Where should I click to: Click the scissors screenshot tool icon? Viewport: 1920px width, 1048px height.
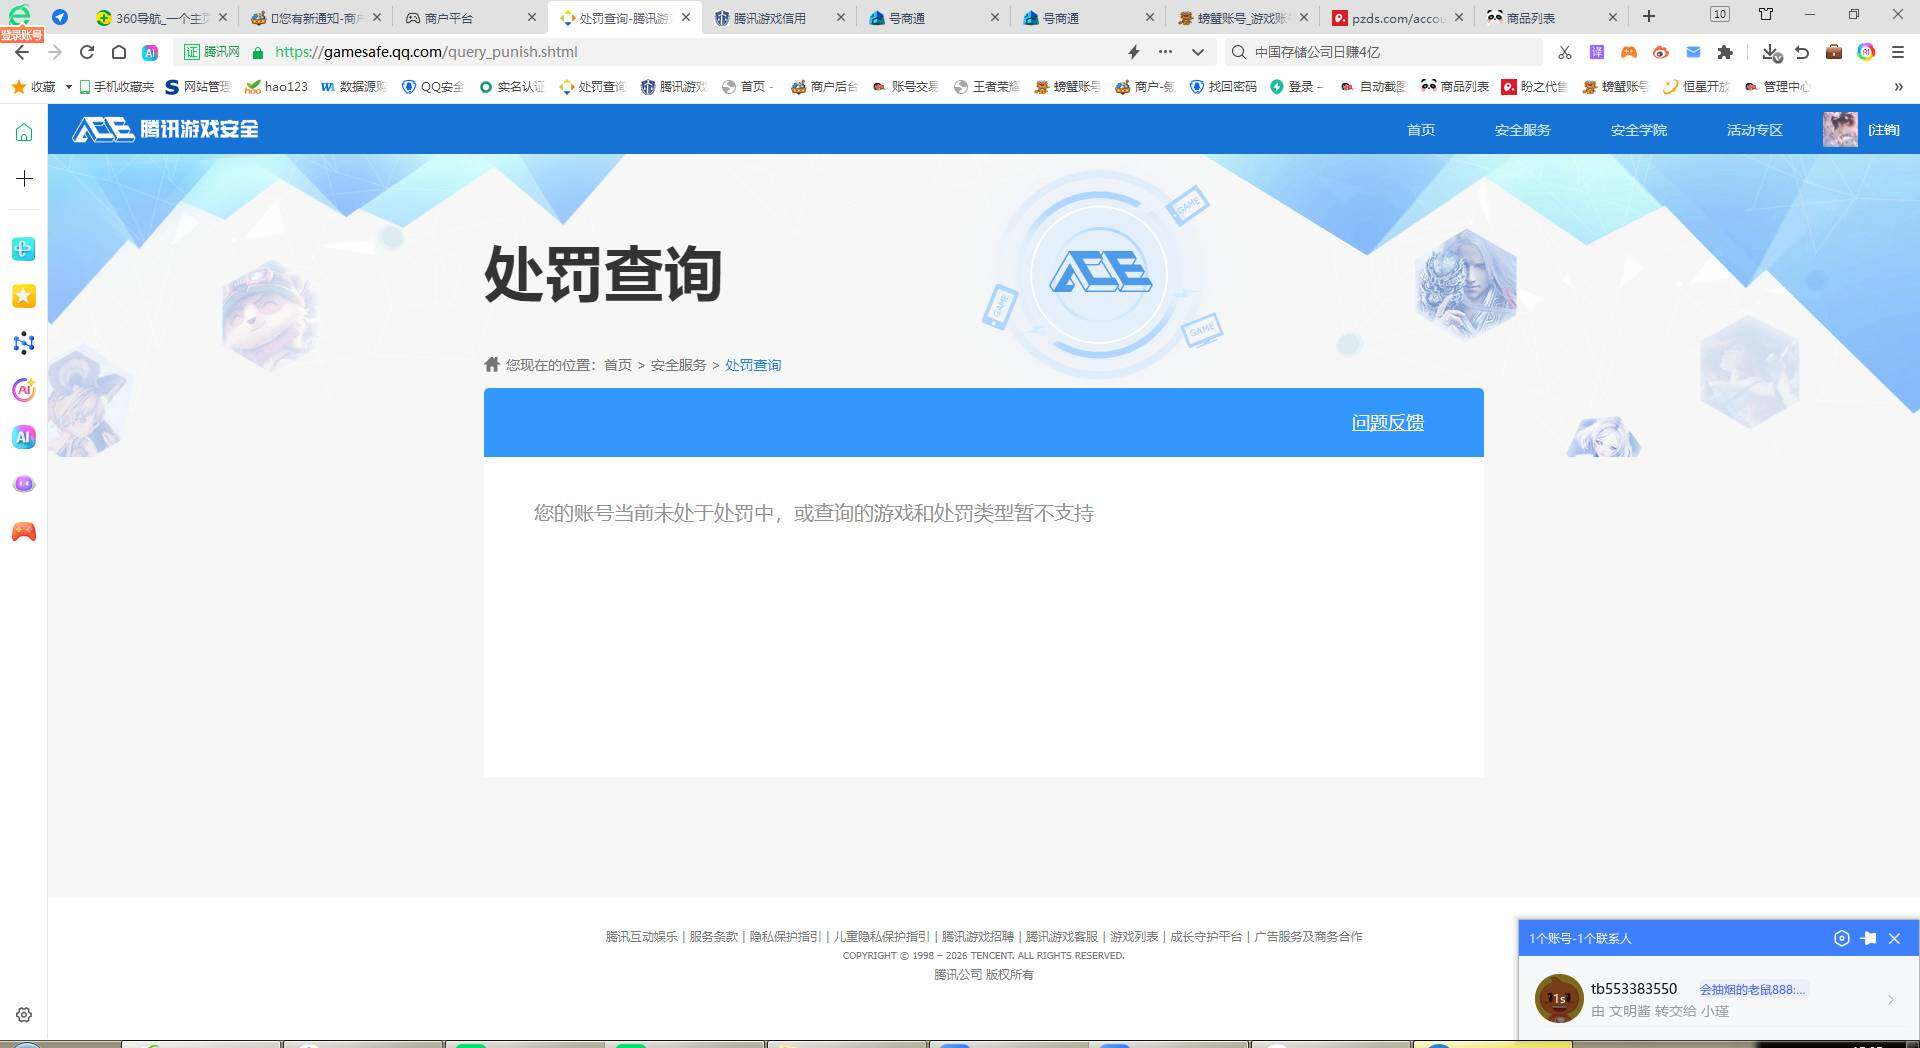(1565, 52)
